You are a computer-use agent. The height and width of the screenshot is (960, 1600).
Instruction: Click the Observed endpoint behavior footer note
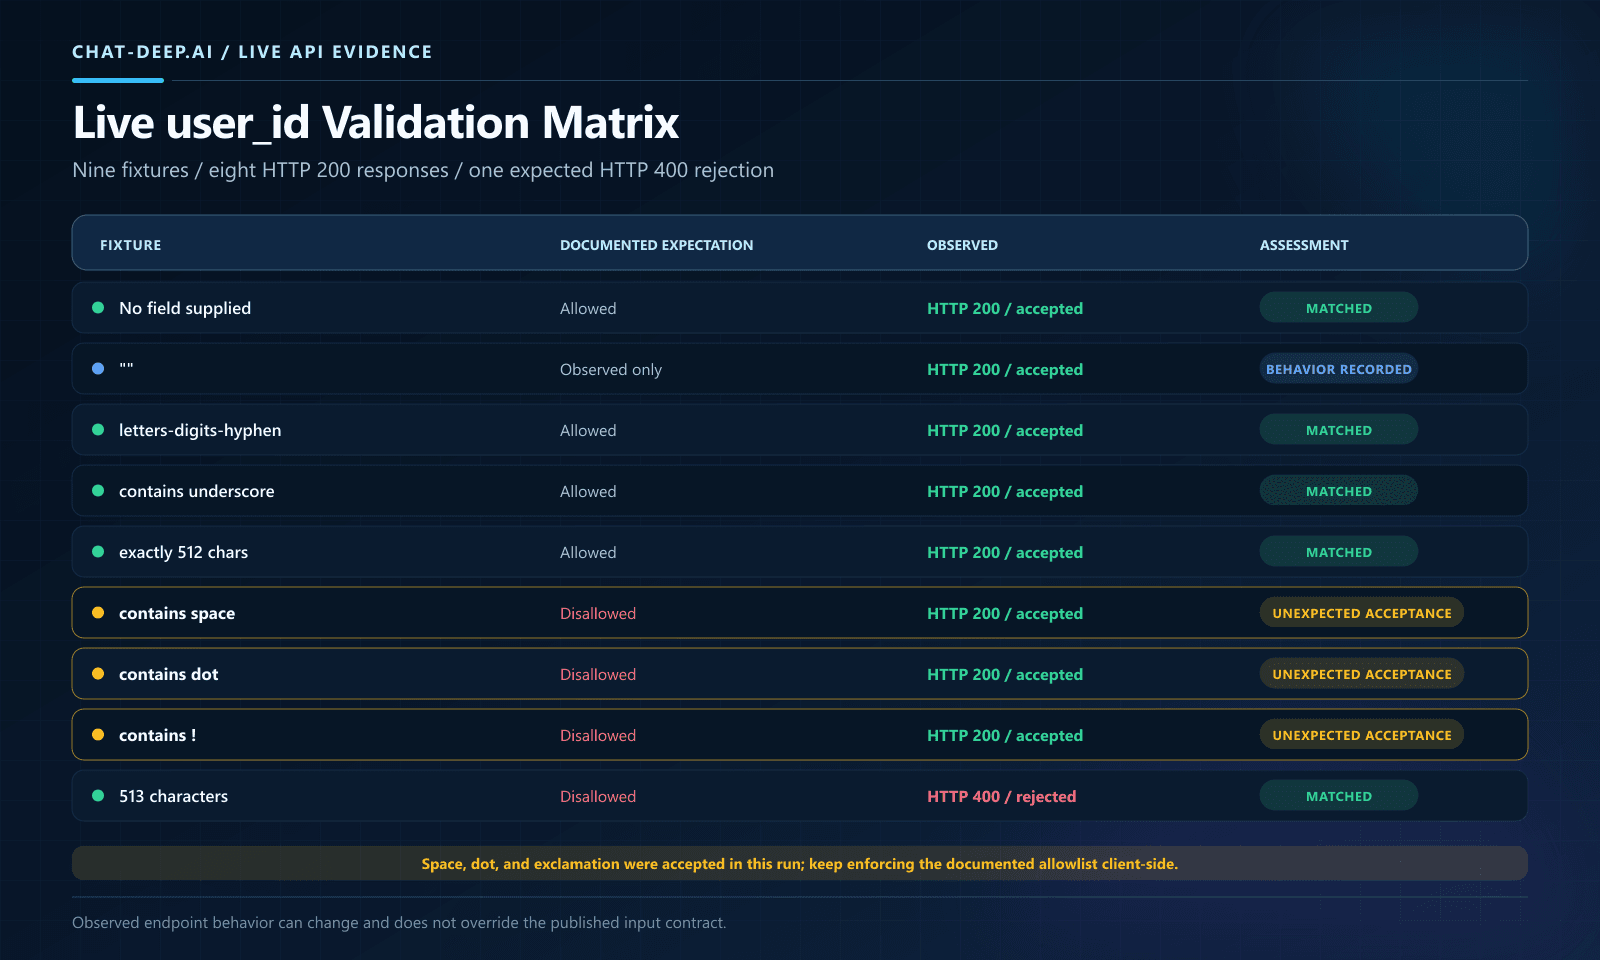point(399,922)
